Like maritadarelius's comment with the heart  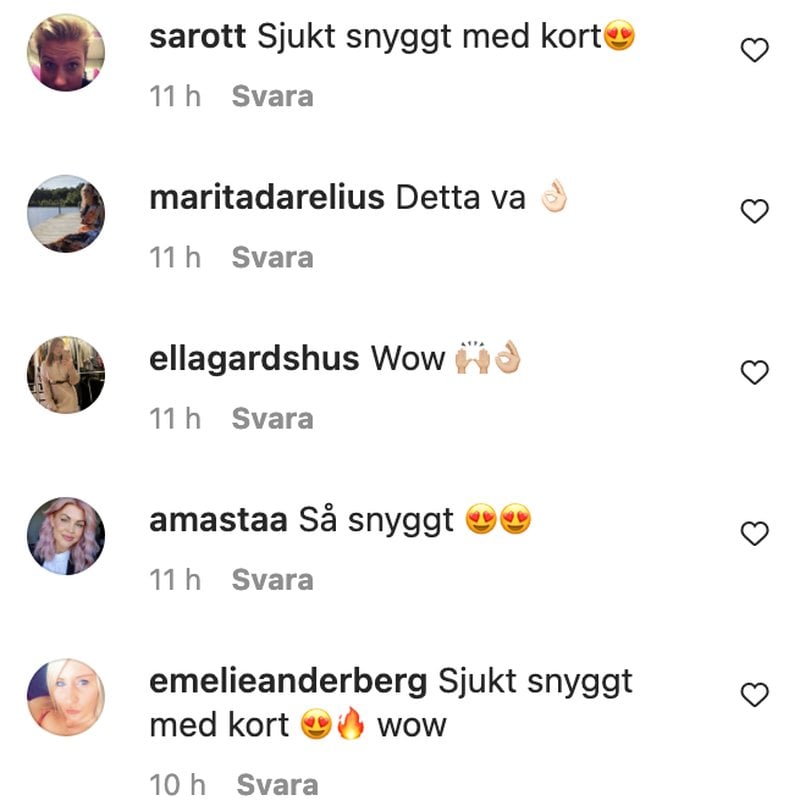coord(754,211)
